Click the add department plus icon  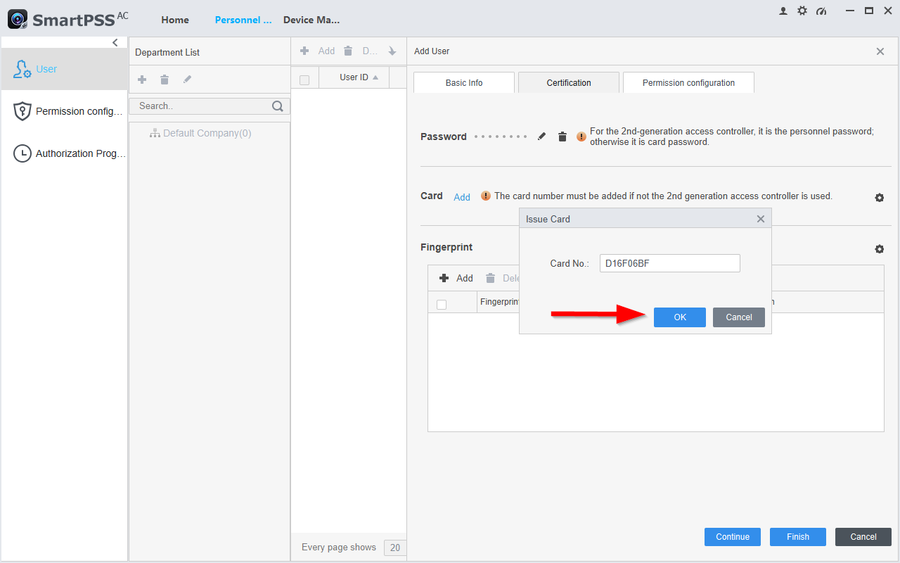point(142,80)
